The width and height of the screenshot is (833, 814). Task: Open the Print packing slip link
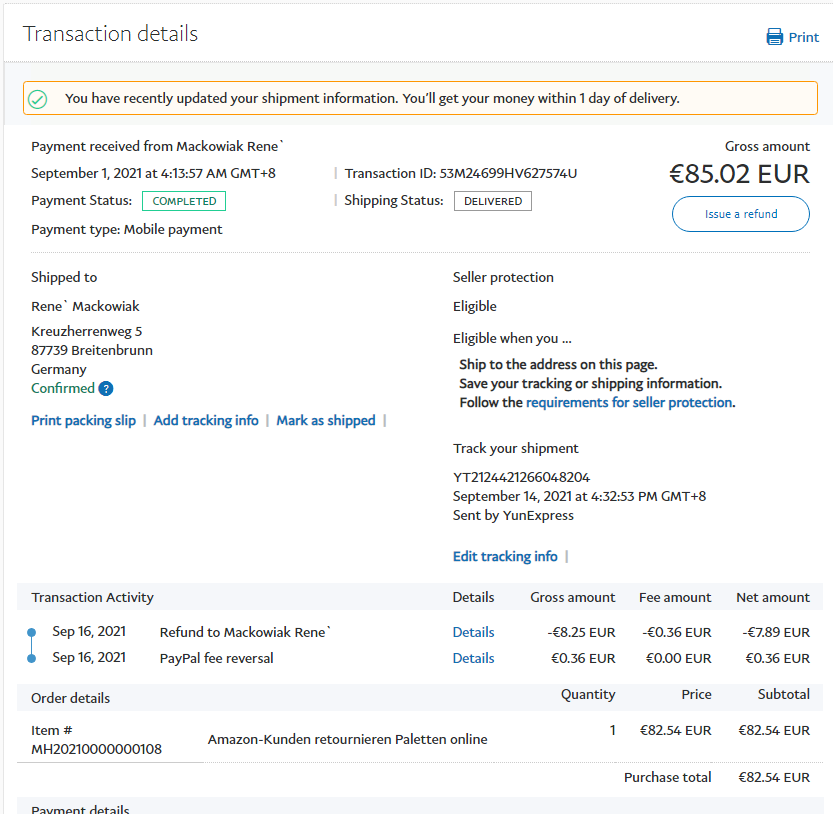tap(84, 421)
